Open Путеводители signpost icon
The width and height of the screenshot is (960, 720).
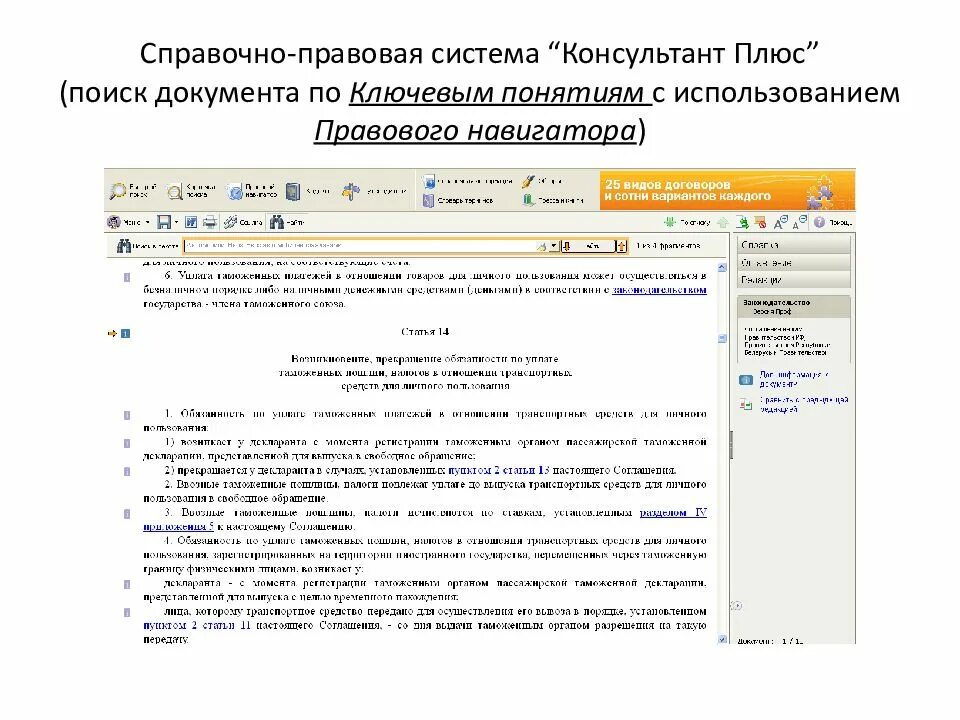[351, 191]
